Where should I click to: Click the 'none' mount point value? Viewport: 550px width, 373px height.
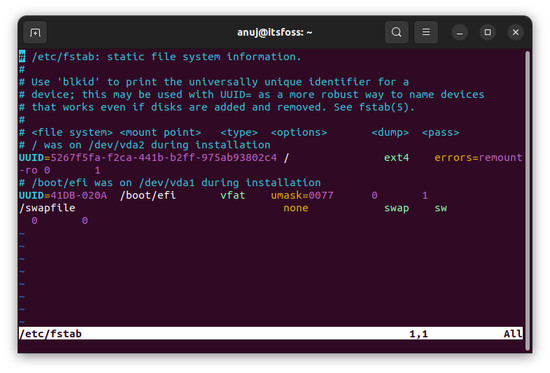coord(296,208)
